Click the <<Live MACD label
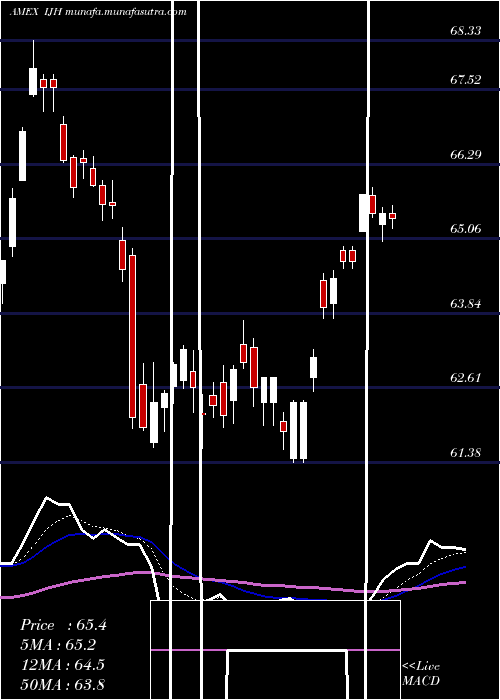The image size is (500, 700). click(x=421, y=674)
